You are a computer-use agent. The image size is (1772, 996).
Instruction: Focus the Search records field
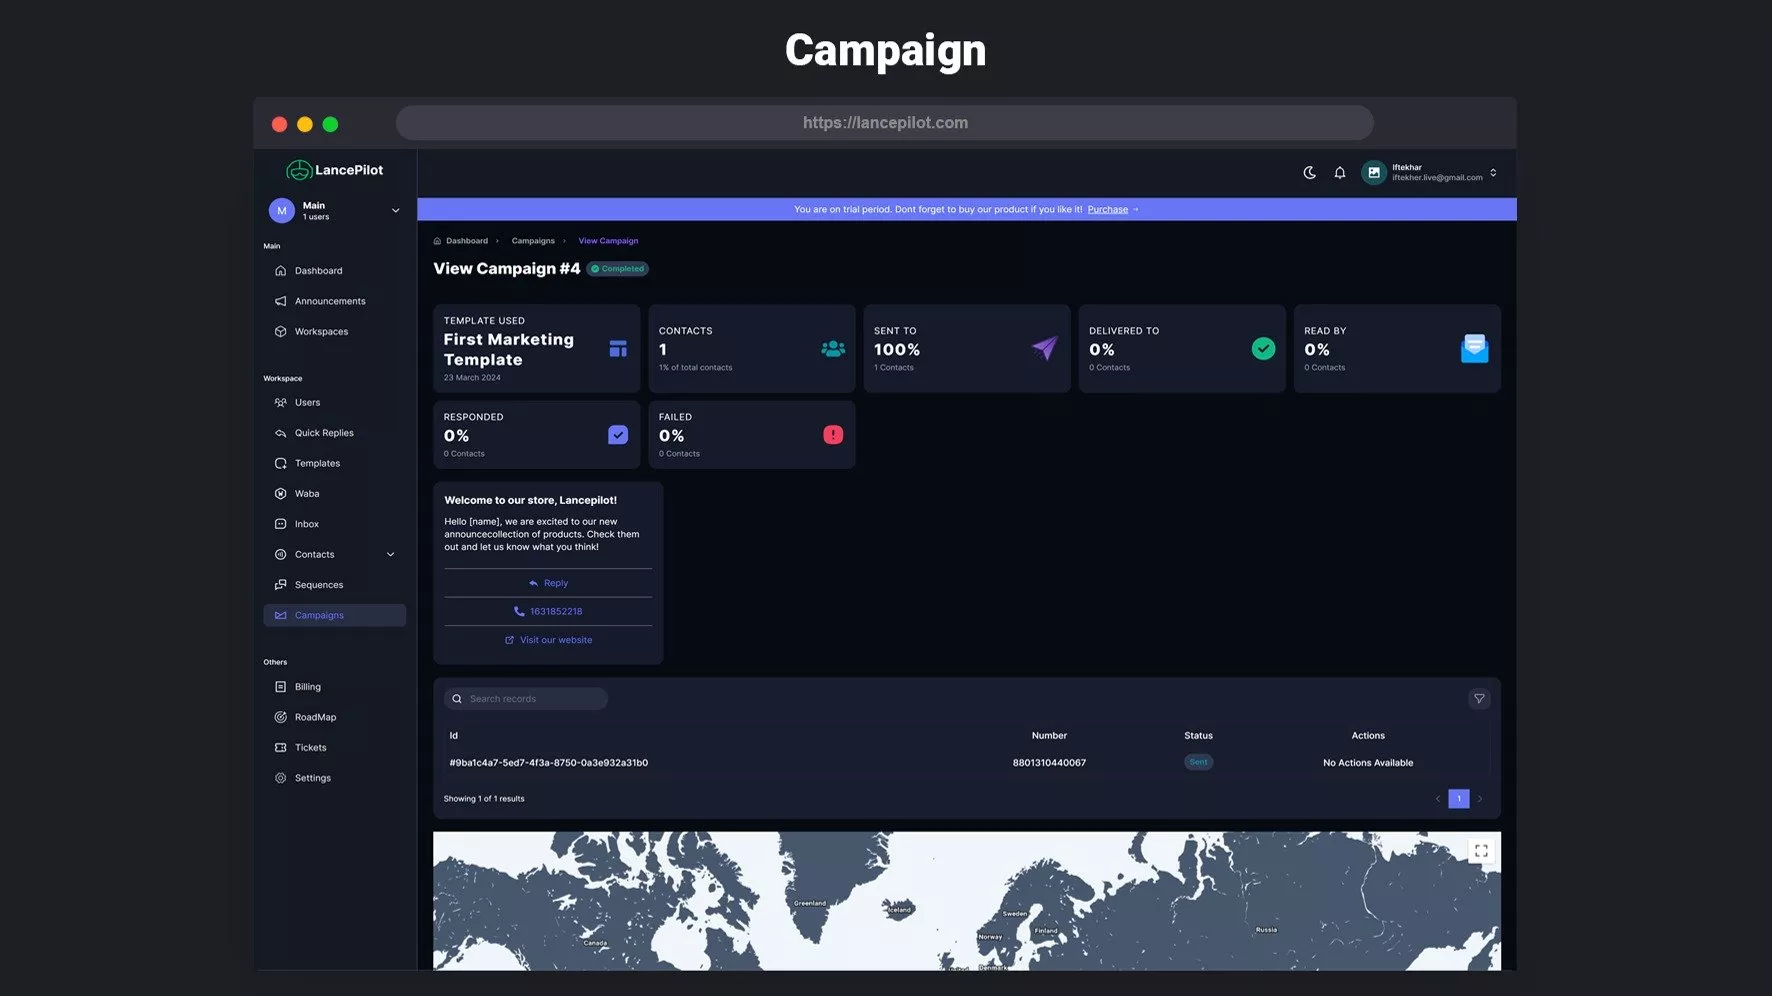pos(534,699)
